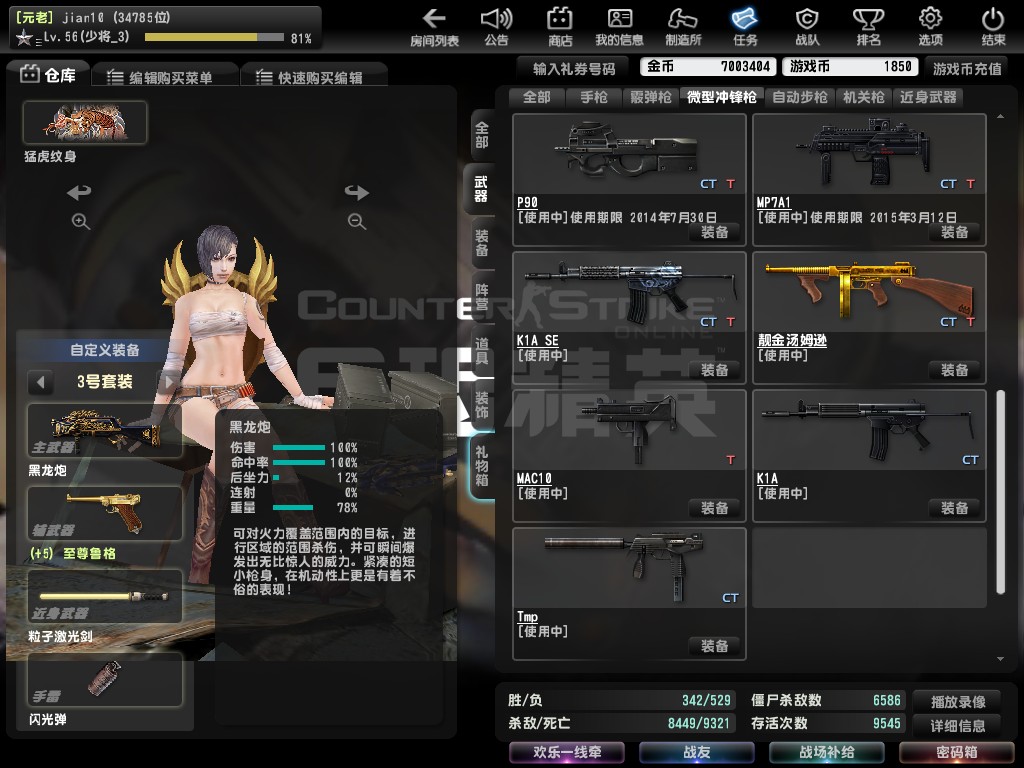Click the weapon list scrollbar thumb
Screen dimensions: 1024x768
pos(1000,492)
